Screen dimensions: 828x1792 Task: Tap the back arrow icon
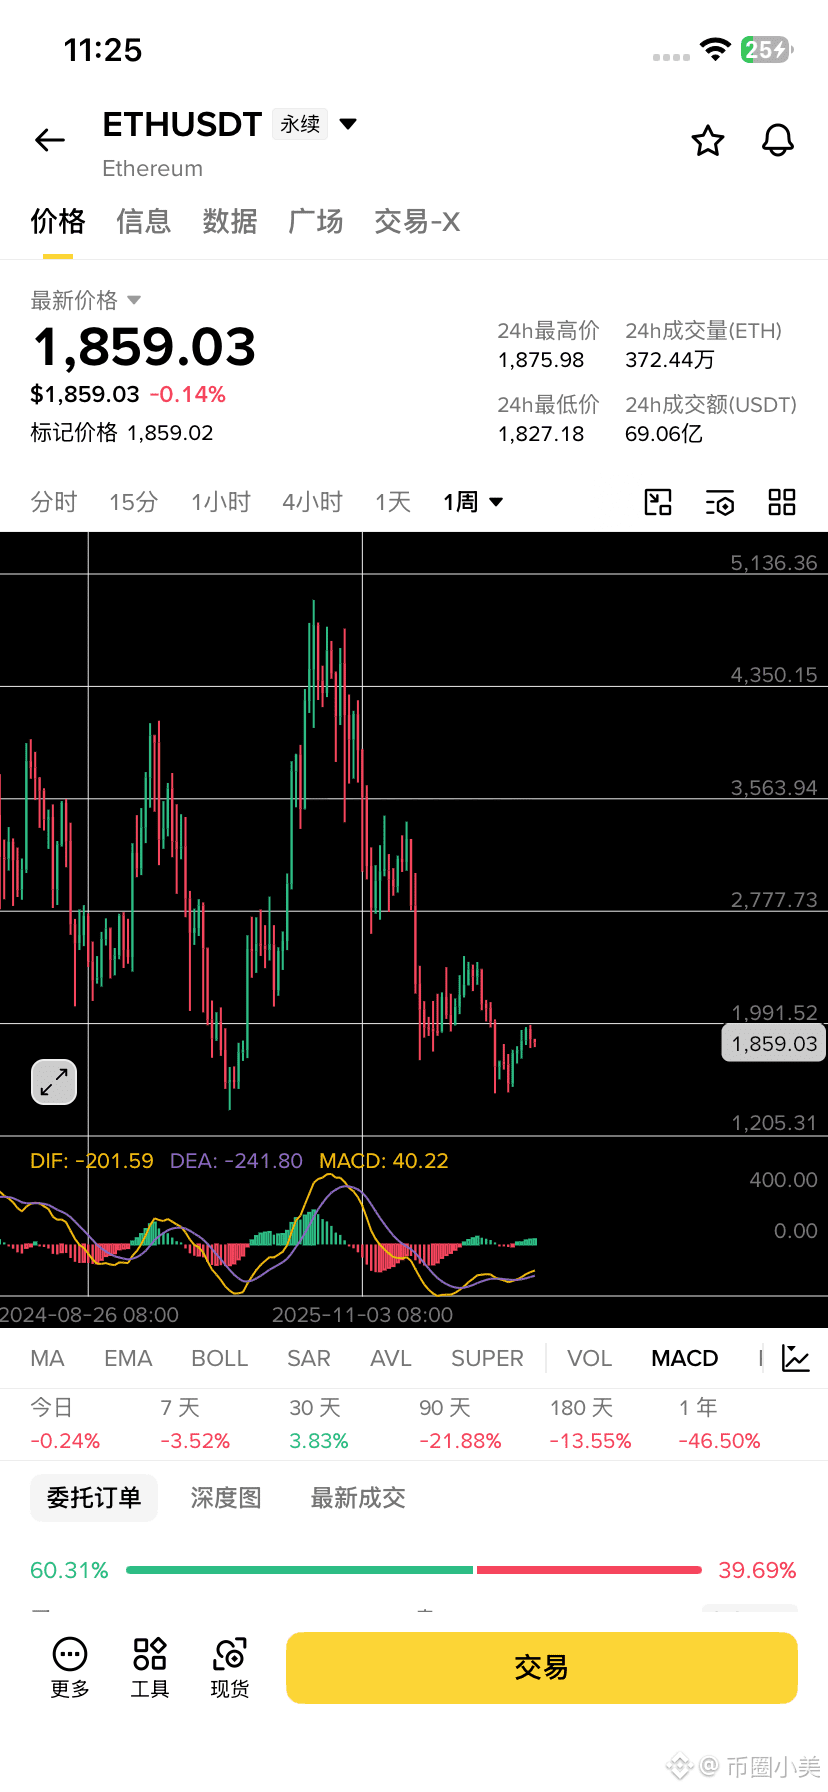(x=50, y=141)
